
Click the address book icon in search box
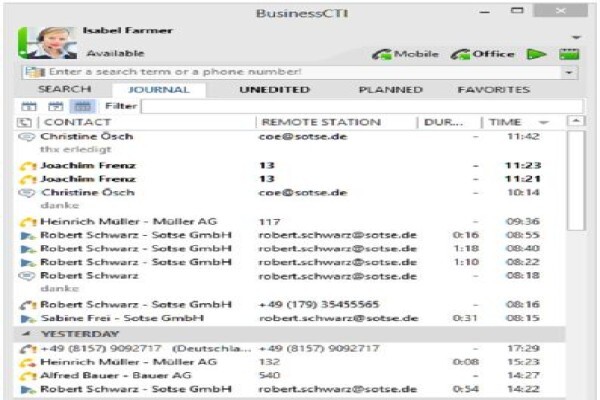coord(35,72)
